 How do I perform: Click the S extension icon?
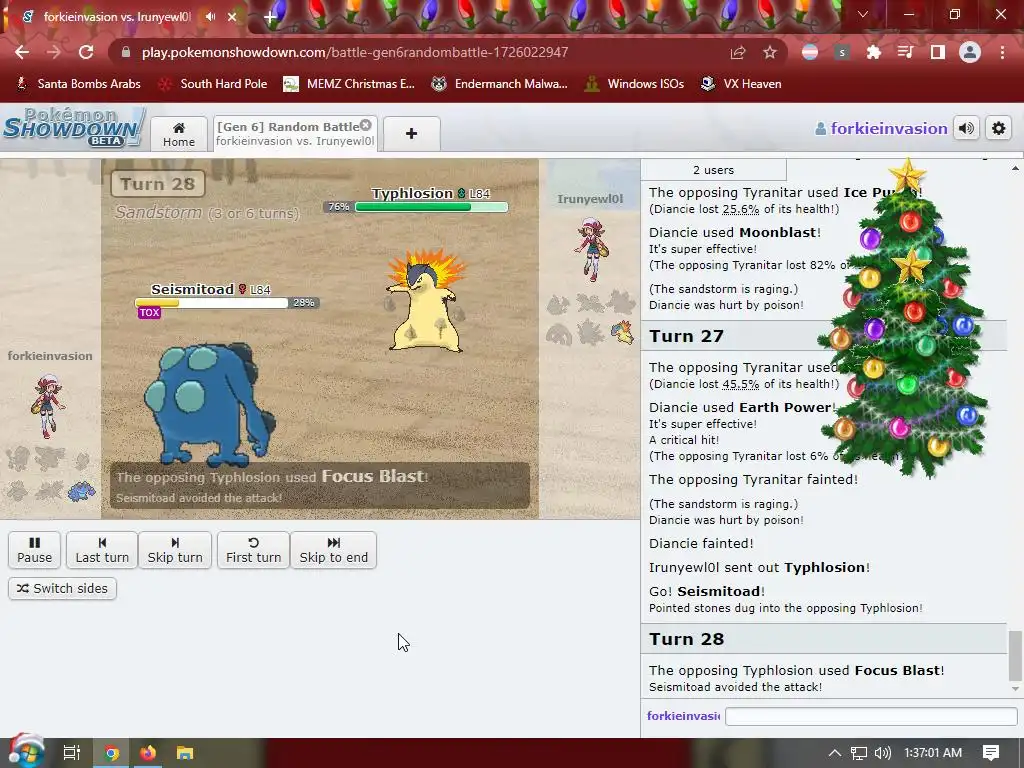coord(842,52)
